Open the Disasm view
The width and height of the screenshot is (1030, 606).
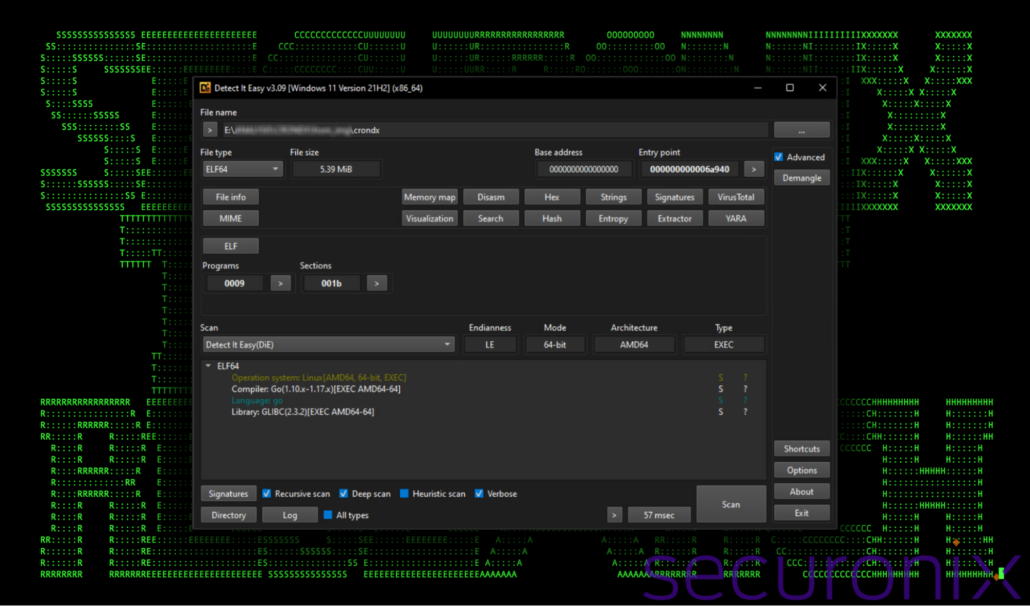click(491, 197)
